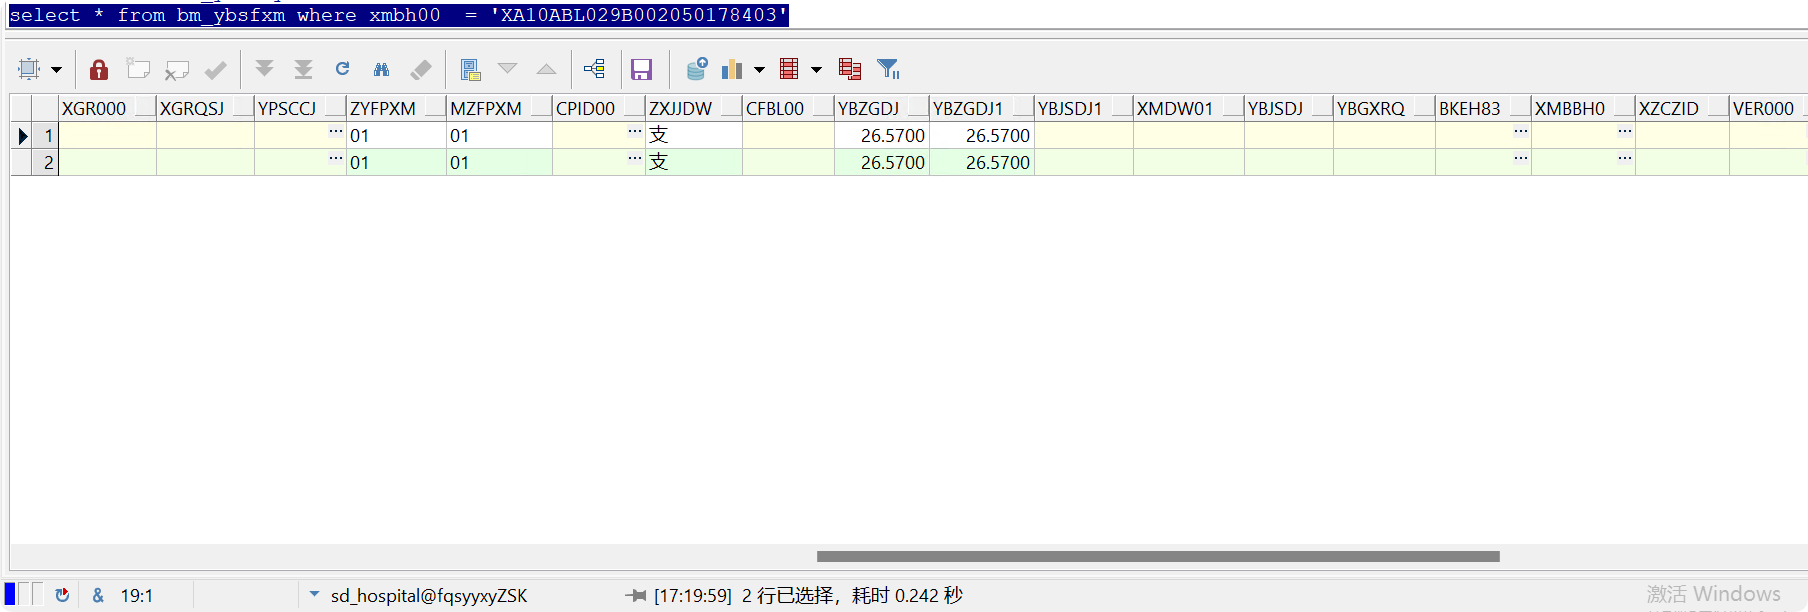This screenshot has width=1808, height=612.
Task: Click the XGR000 column header
Action: pyautogui.click(x=107, y=108)
